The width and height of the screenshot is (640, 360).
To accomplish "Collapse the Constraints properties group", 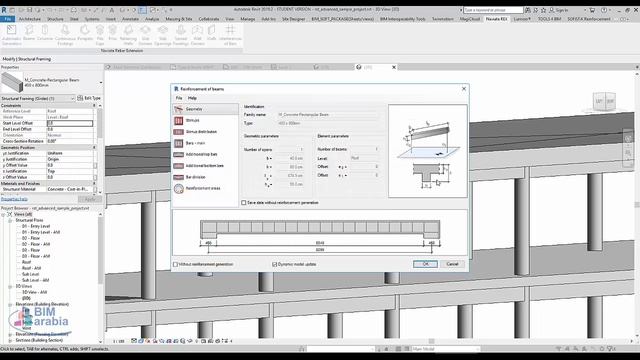I will point(94,106).
